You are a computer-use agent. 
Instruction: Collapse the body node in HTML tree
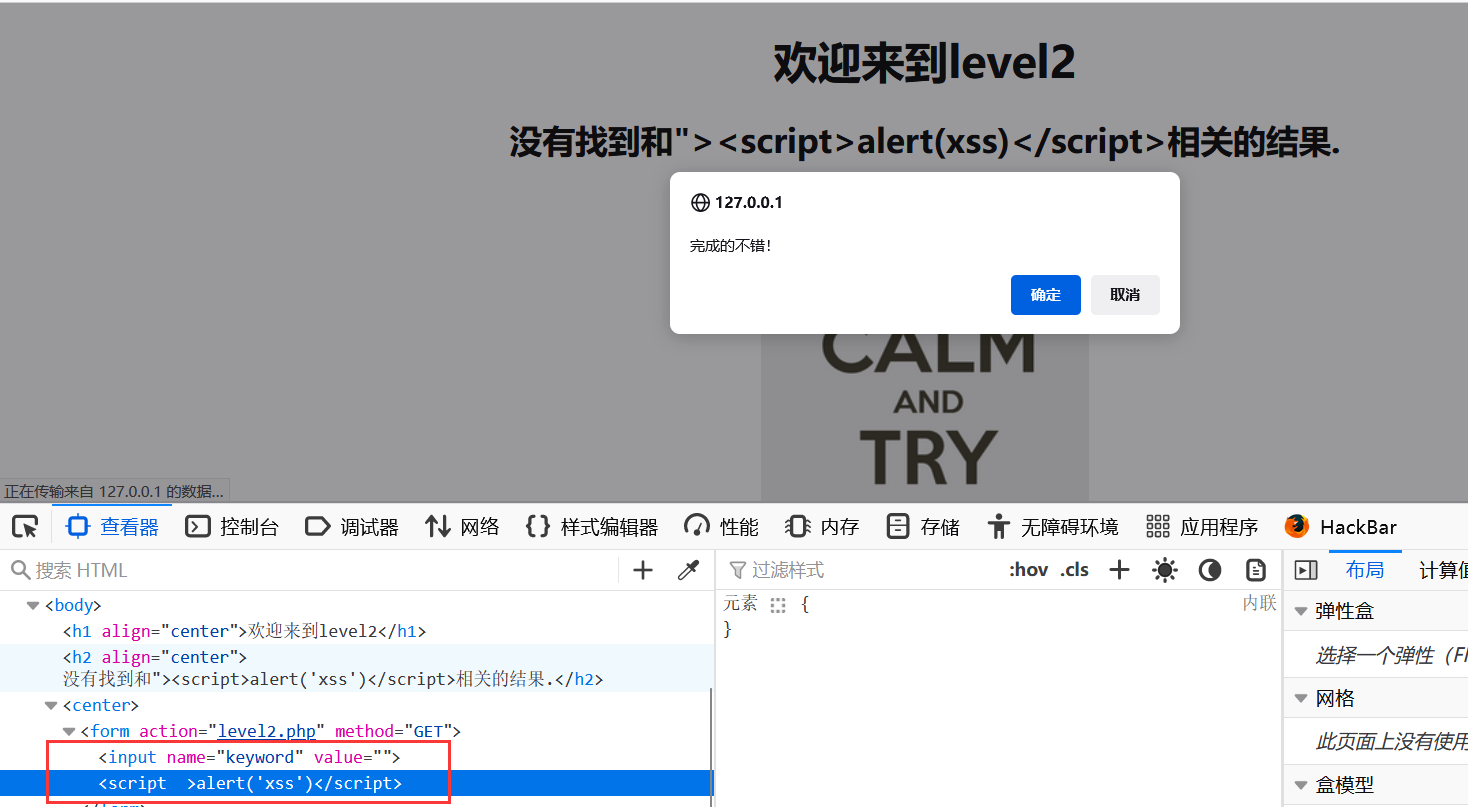pos(33,606)
